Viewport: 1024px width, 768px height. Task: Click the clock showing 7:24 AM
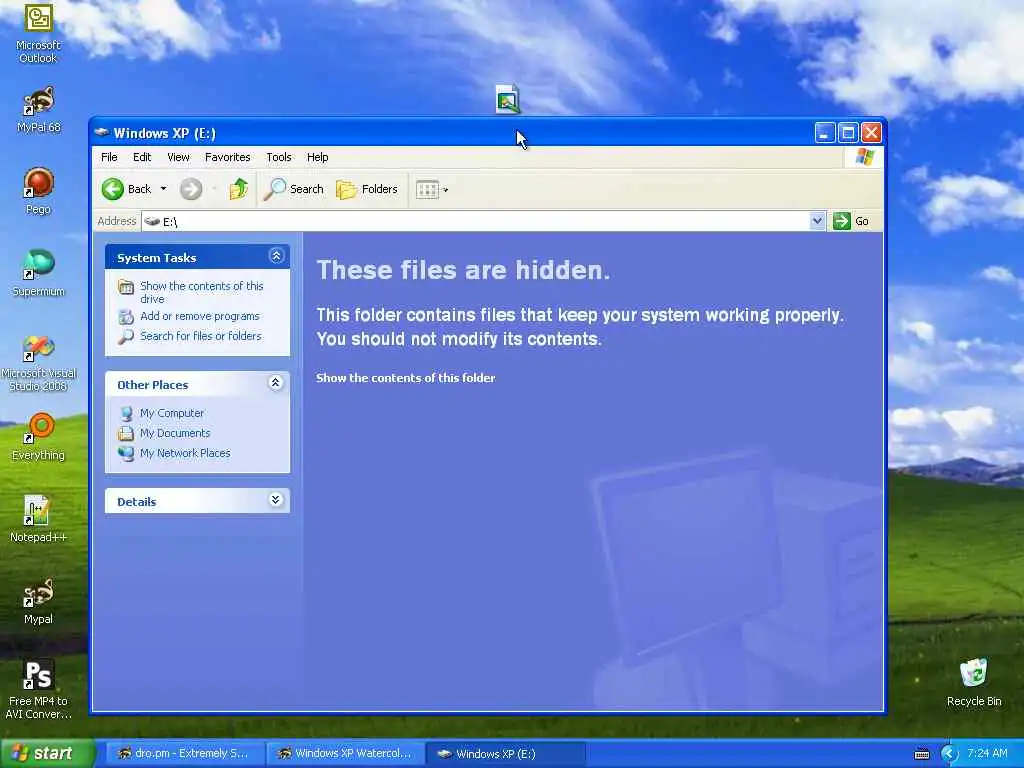point(987,754)
